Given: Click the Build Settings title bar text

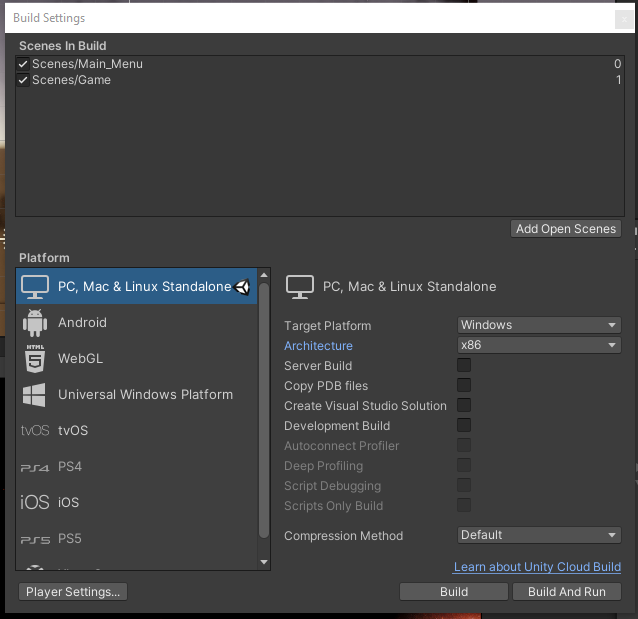Looking at the screenshot, I should 49,18.
